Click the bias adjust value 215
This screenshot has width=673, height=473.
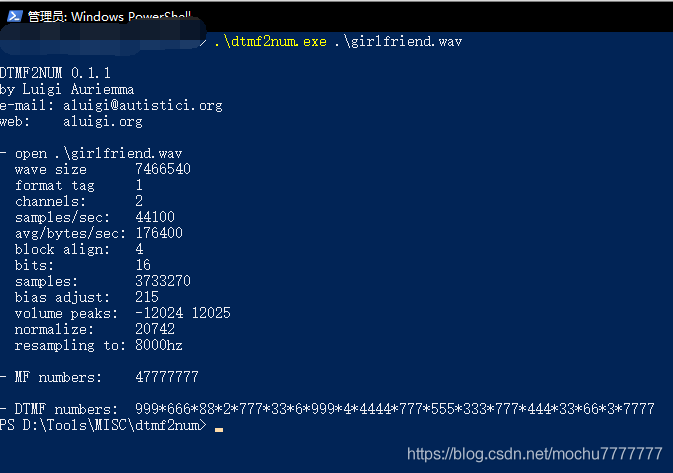point(147,297)
